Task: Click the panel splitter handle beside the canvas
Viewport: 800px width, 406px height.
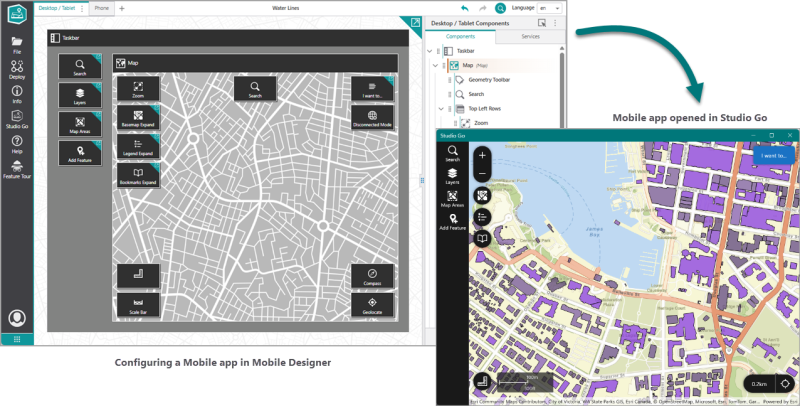Action: pyautogui.click(x=422, y=180)
